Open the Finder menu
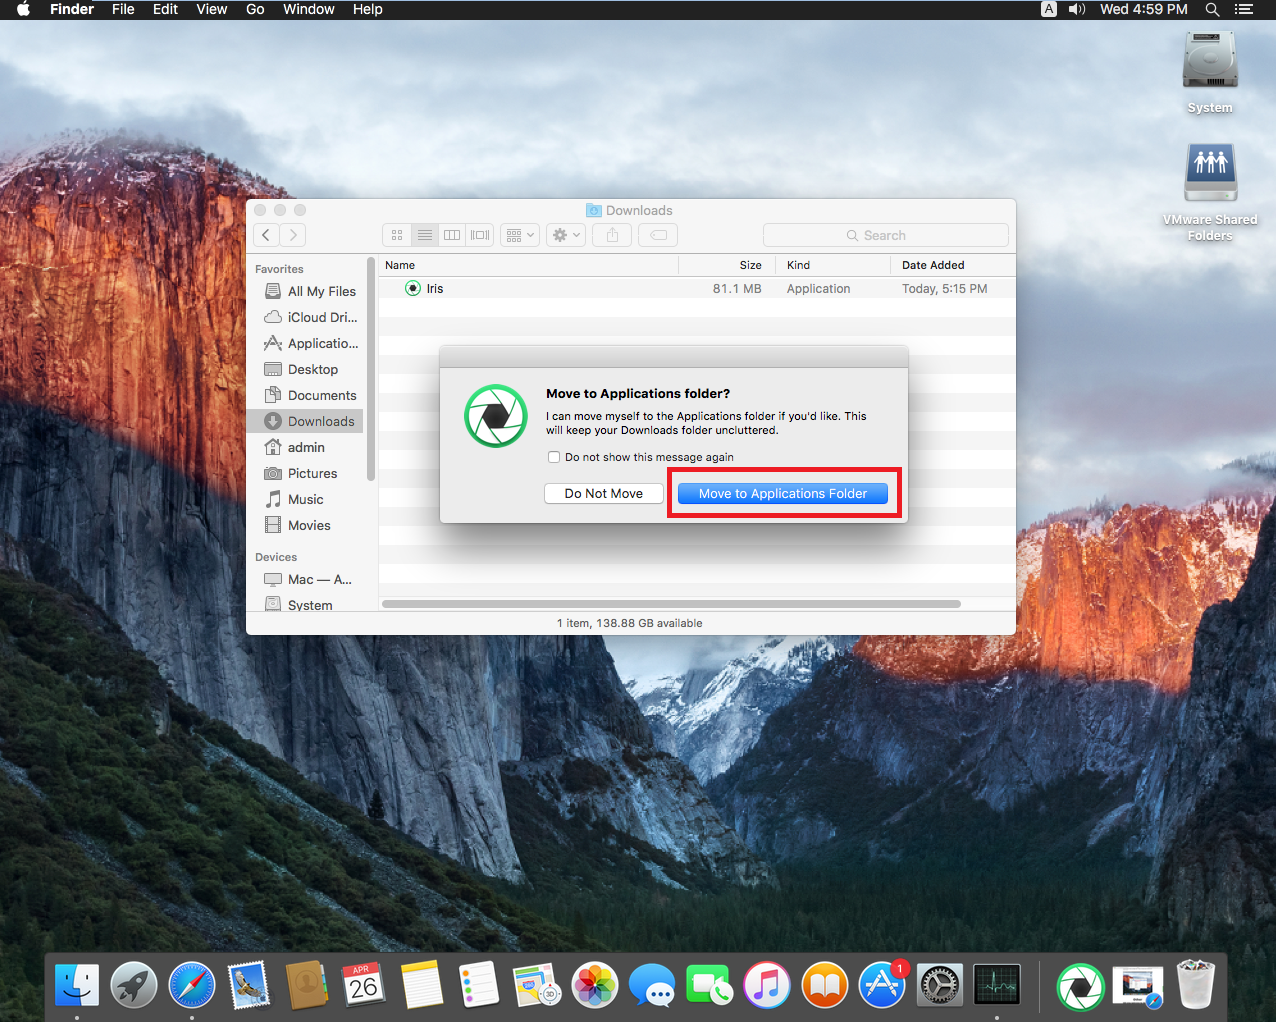Screen dimensions: 1276x1022 coord(72,9)
